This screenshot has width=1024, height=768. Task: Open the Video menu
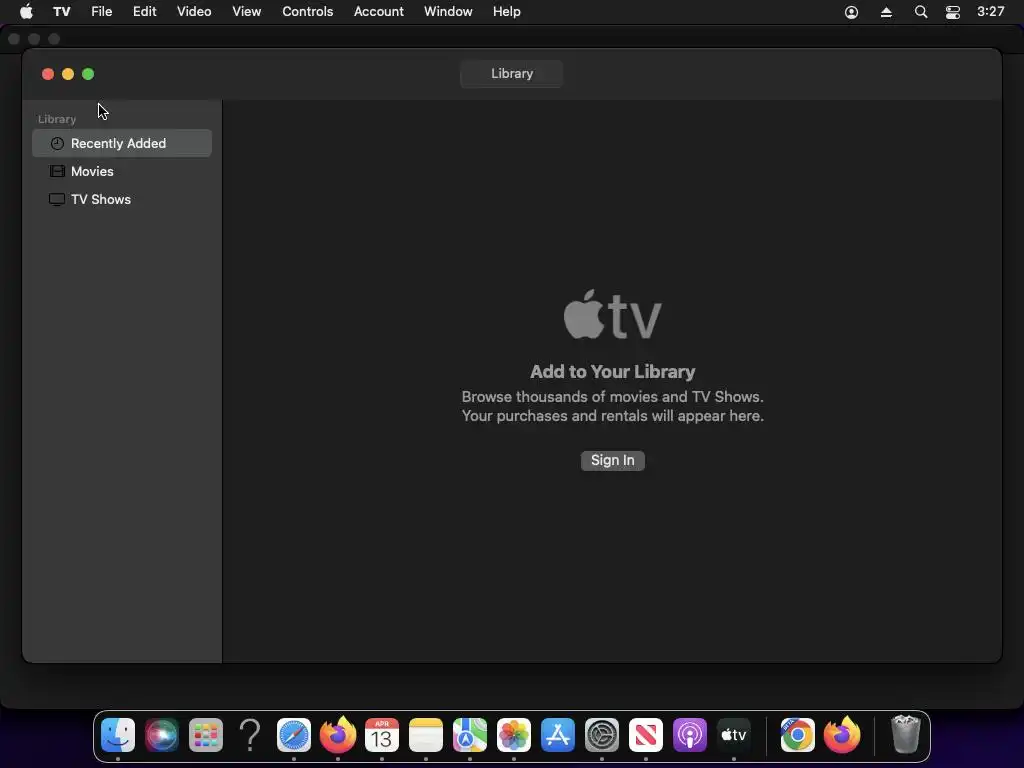(x=194, y=12)
